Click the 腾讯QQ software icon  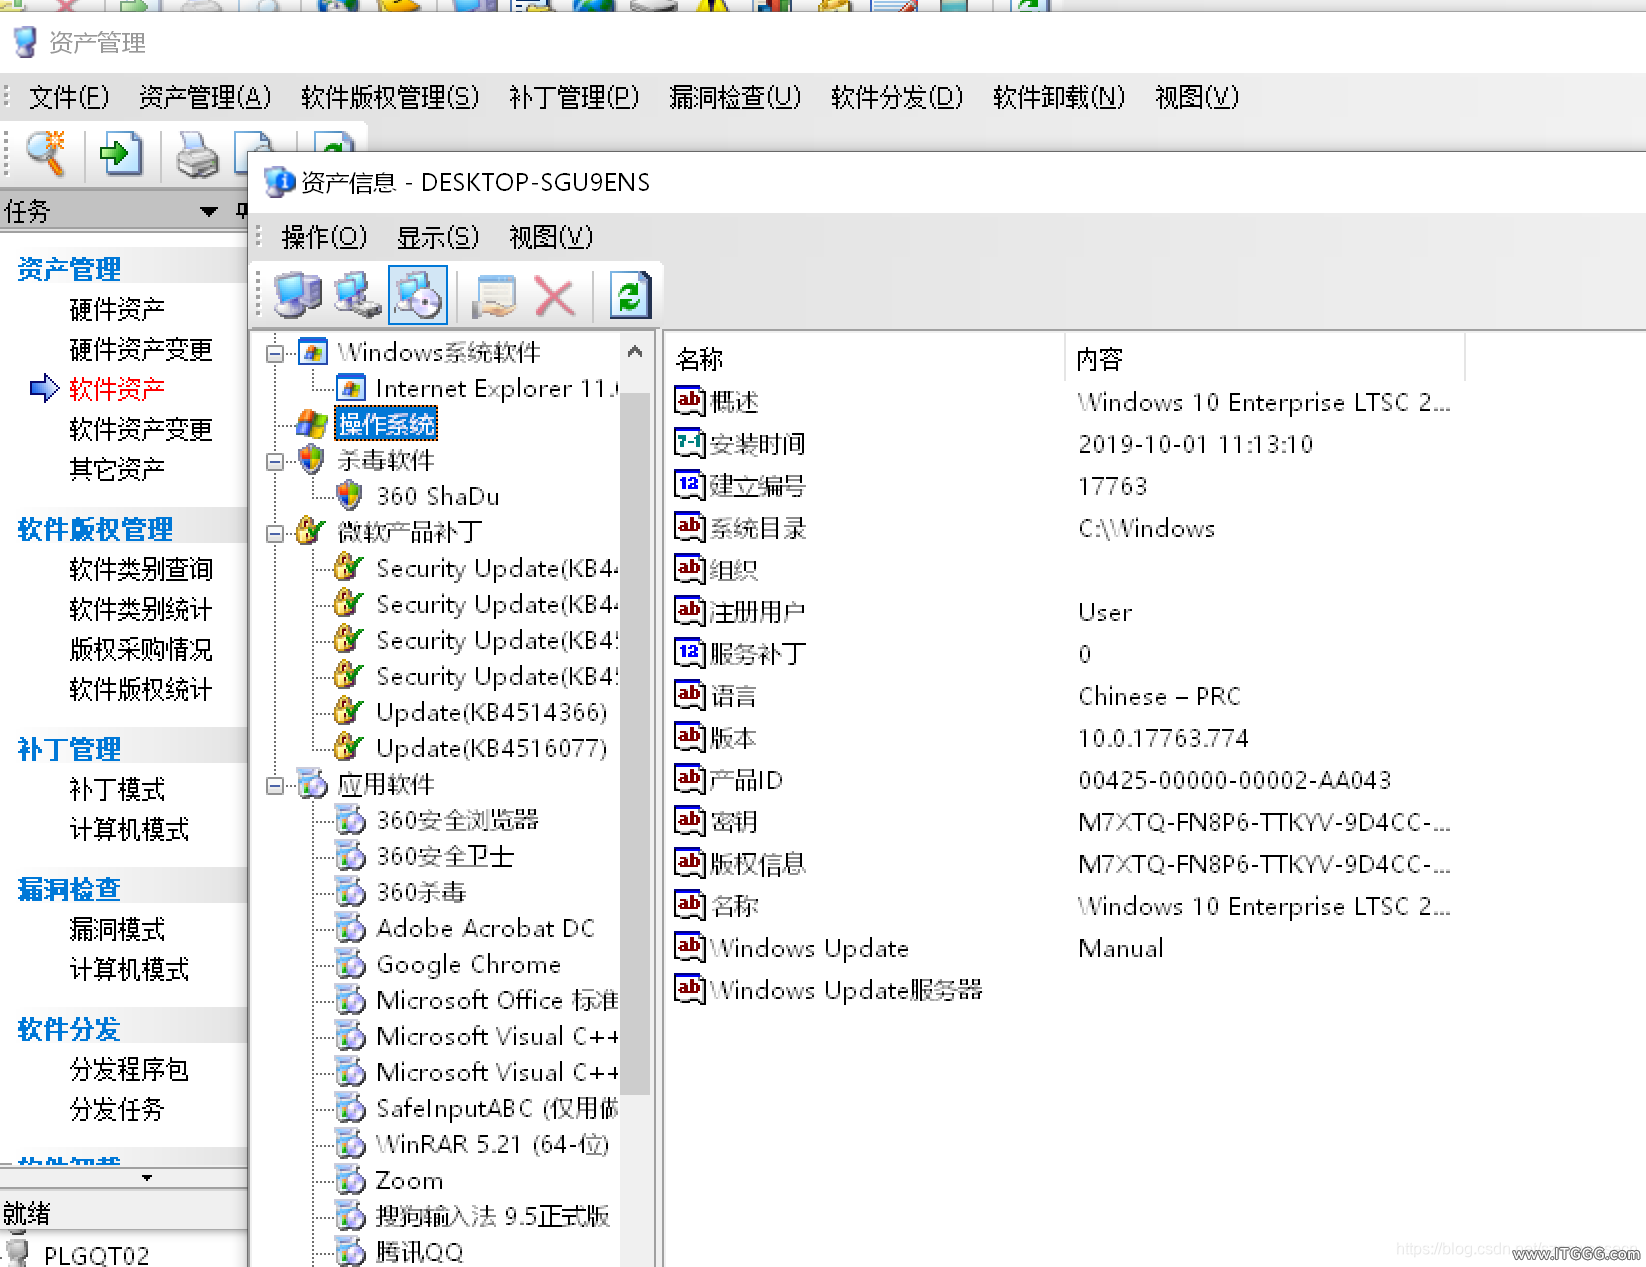350,1252
